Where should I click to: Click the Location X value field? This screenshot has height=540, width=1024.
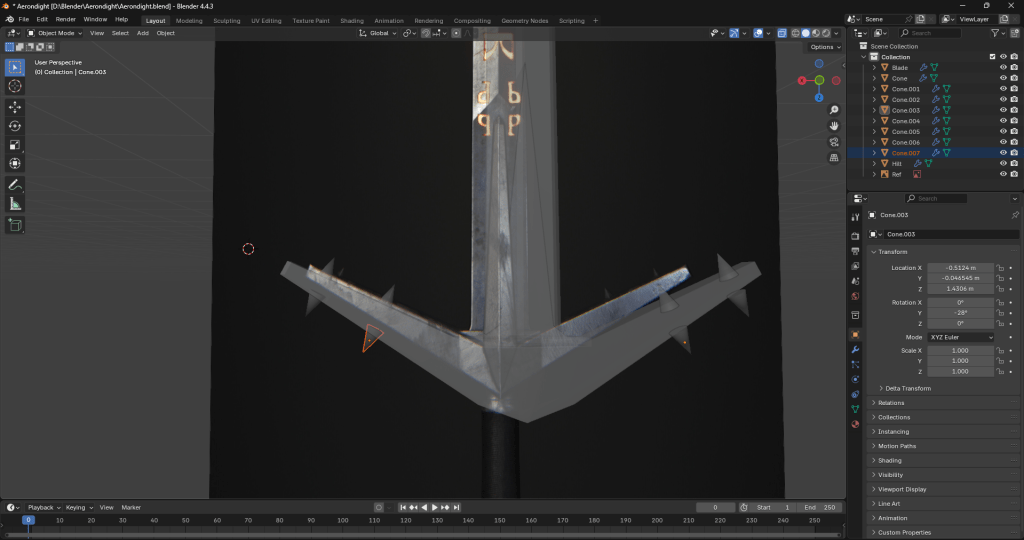click(x=960, y=268)
